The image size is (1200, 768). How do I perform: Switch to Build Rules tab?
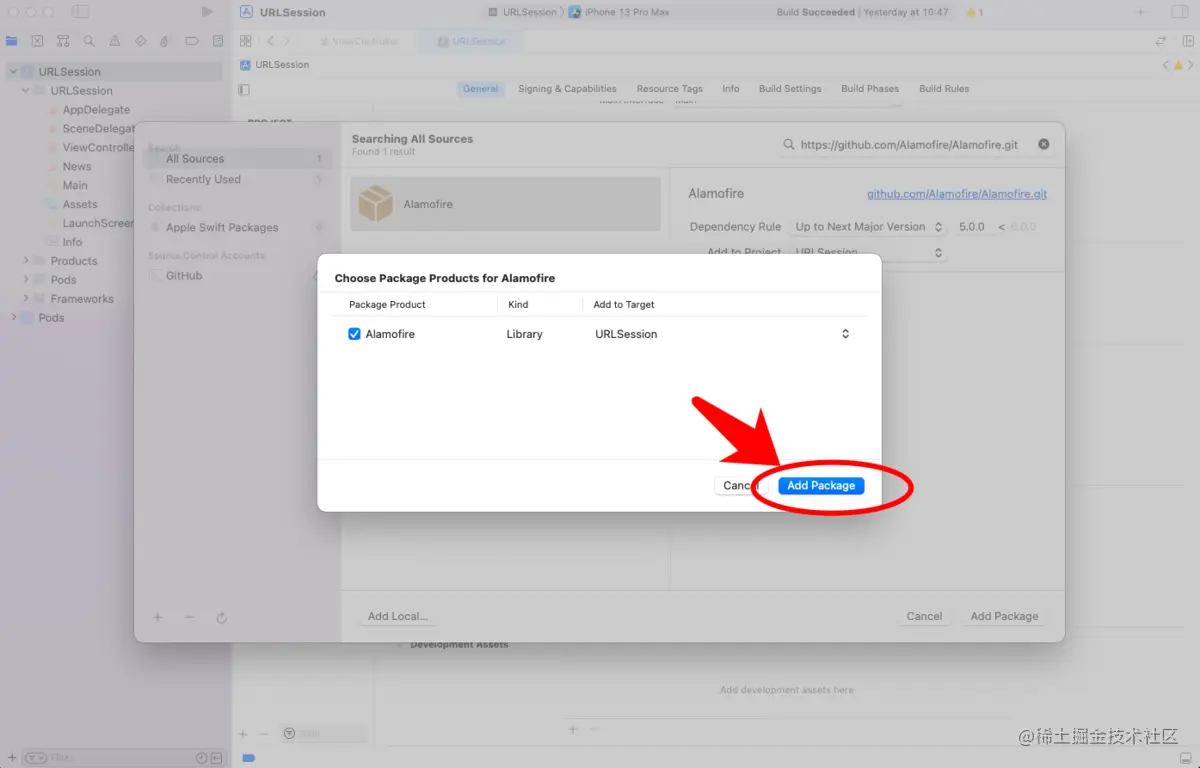(944, 89)
